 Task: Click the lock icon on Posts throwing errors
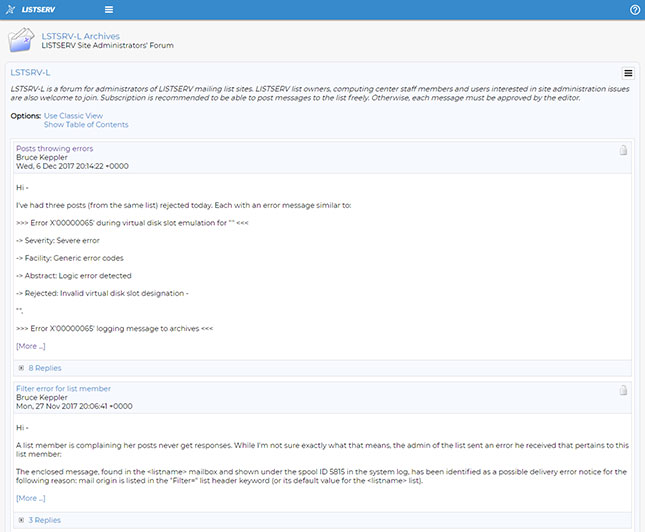tap(623, 150)
